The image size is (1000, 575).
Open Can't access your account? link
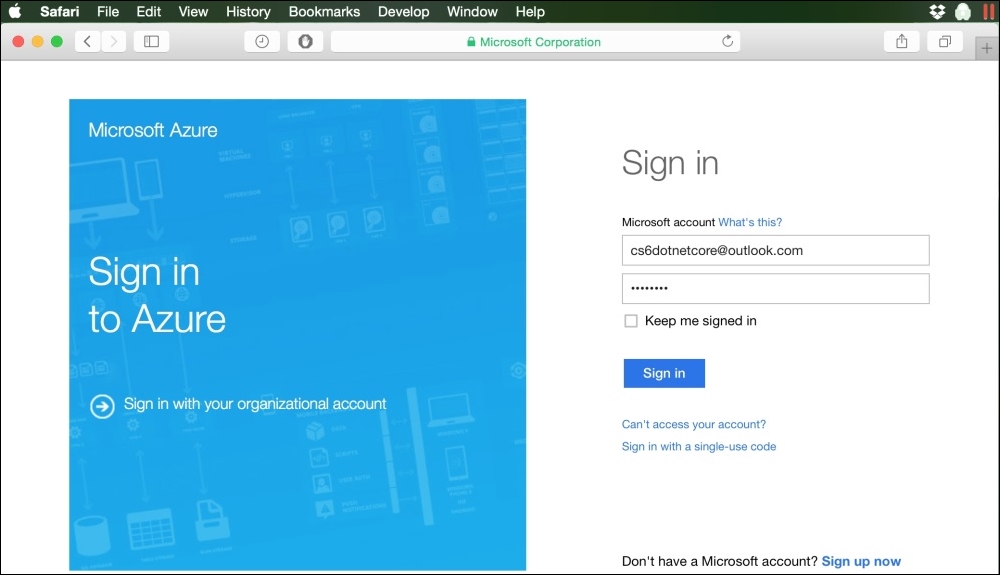(x=694, y=425)
